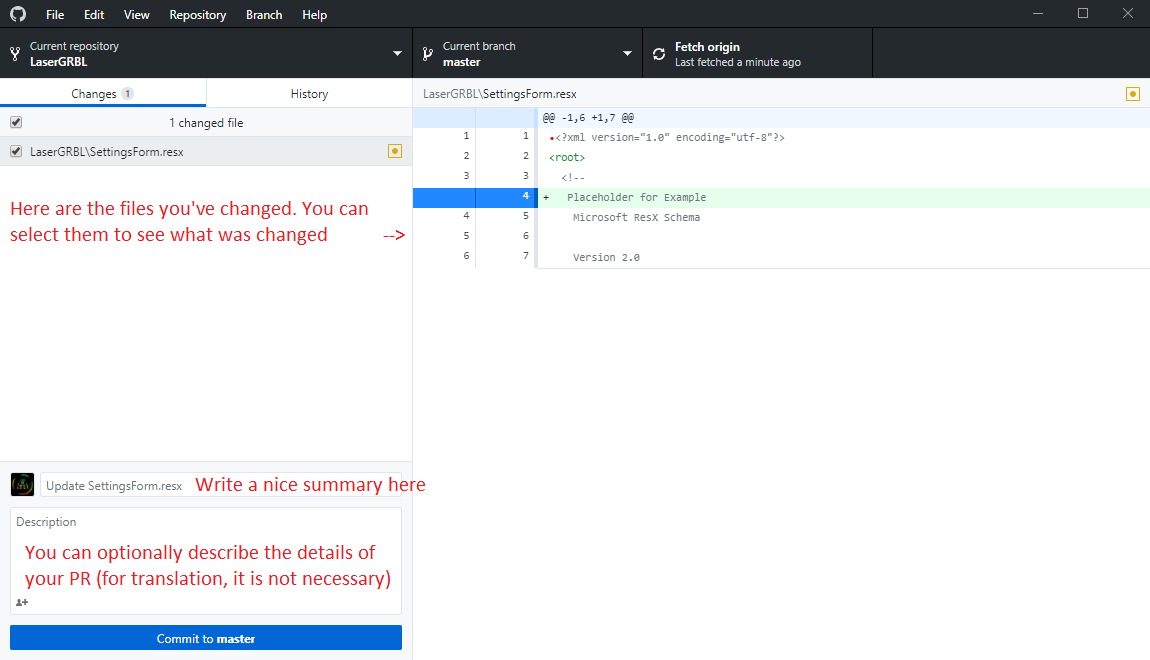This screenshot has height=660, width=1150.
Task: Click the repository icon beside LaserGRBL
Action: (x=15, y=54)
